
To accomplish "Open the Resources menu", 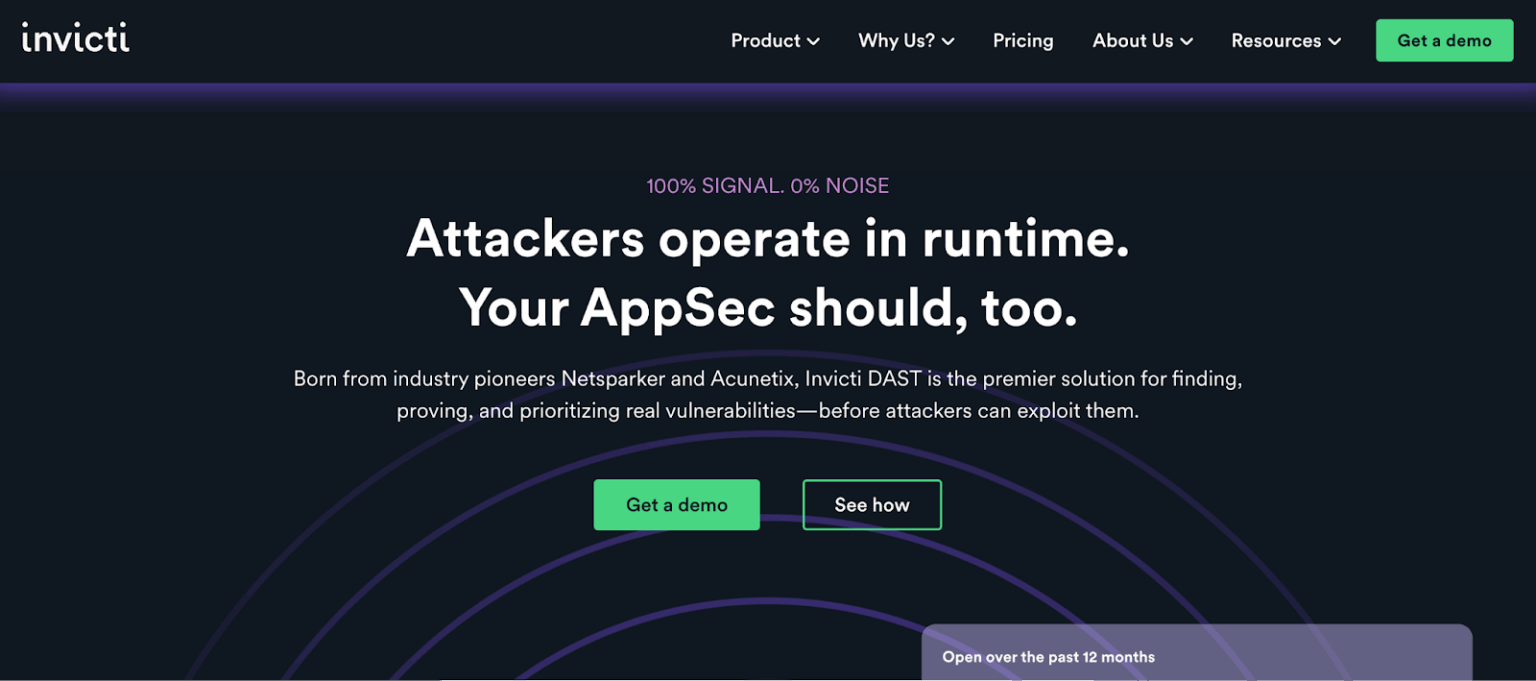I will (1286, 41).
